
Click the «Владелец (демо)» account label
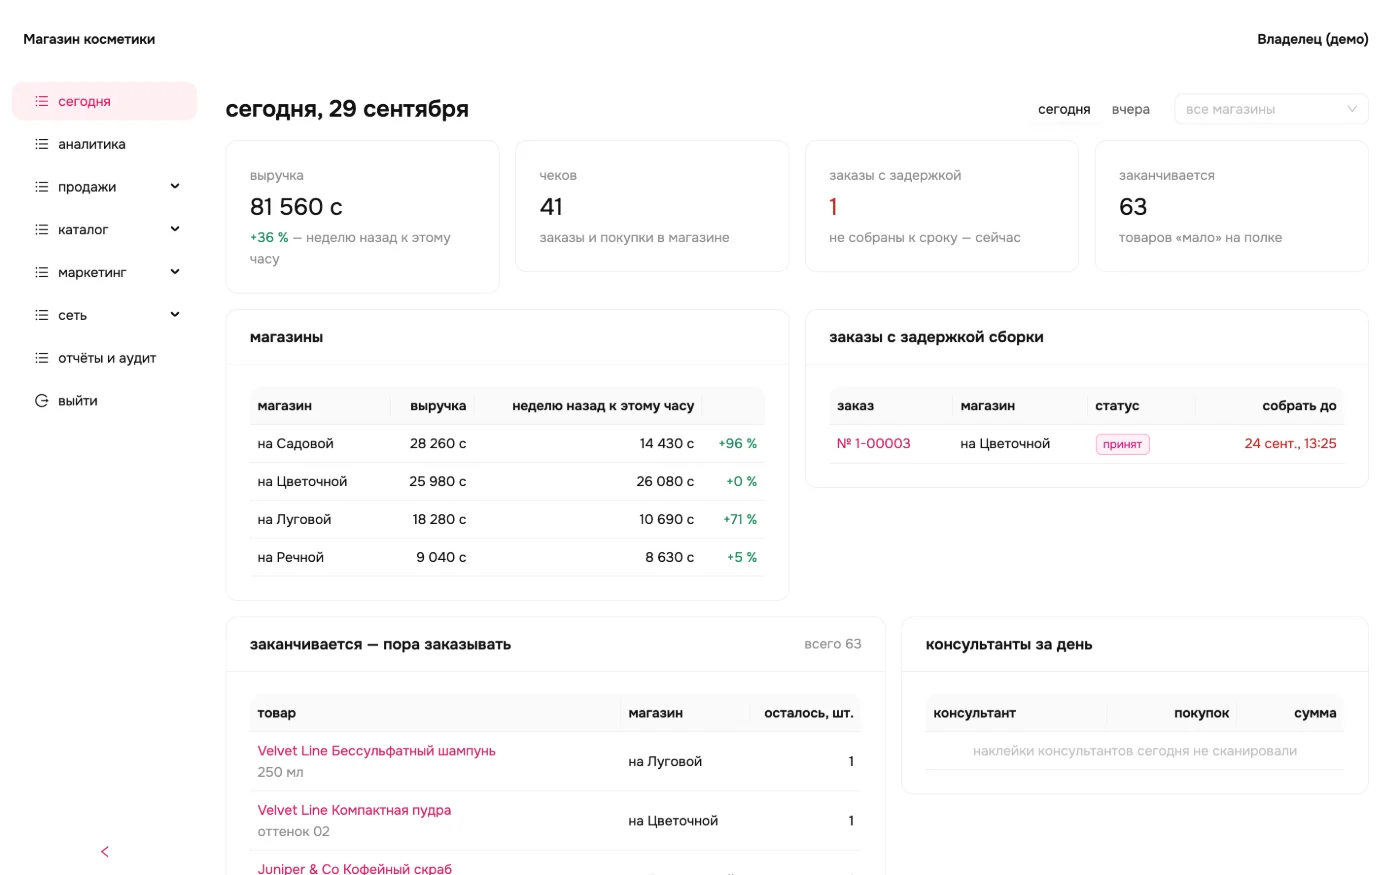click(1313, 39)
